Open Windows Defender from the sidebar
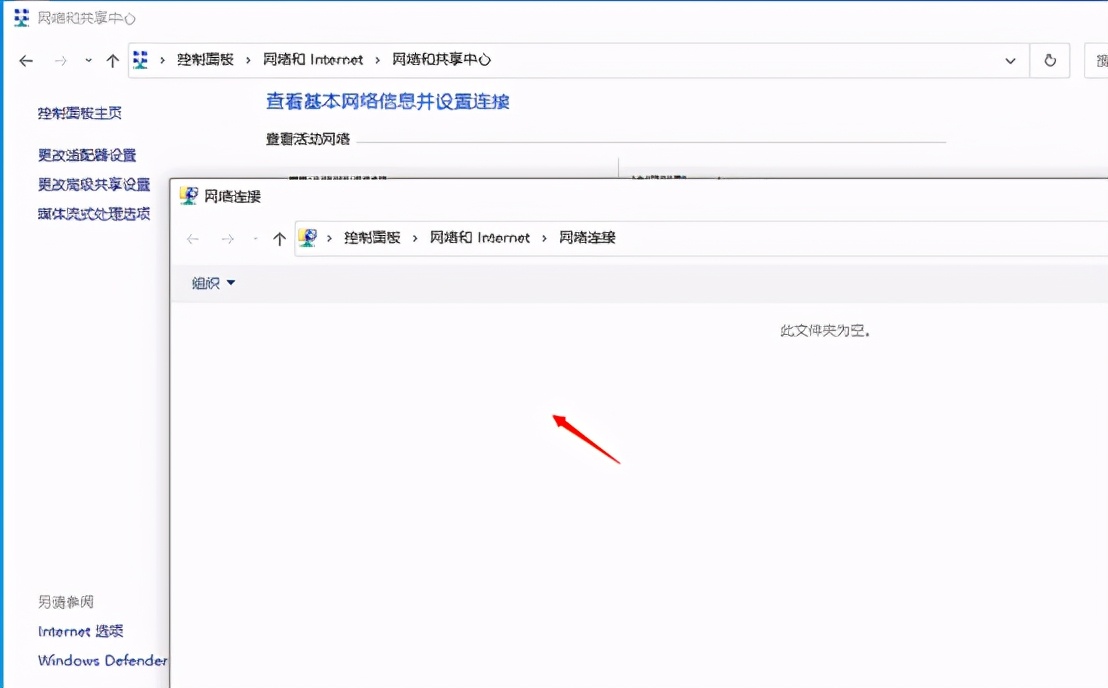Viewport: 1108px width, 688px height. tap(102, 661)
